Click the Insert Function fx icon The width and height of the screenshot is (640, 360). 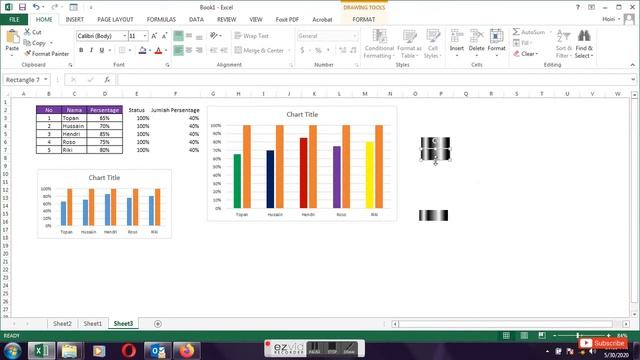[107, 80]
